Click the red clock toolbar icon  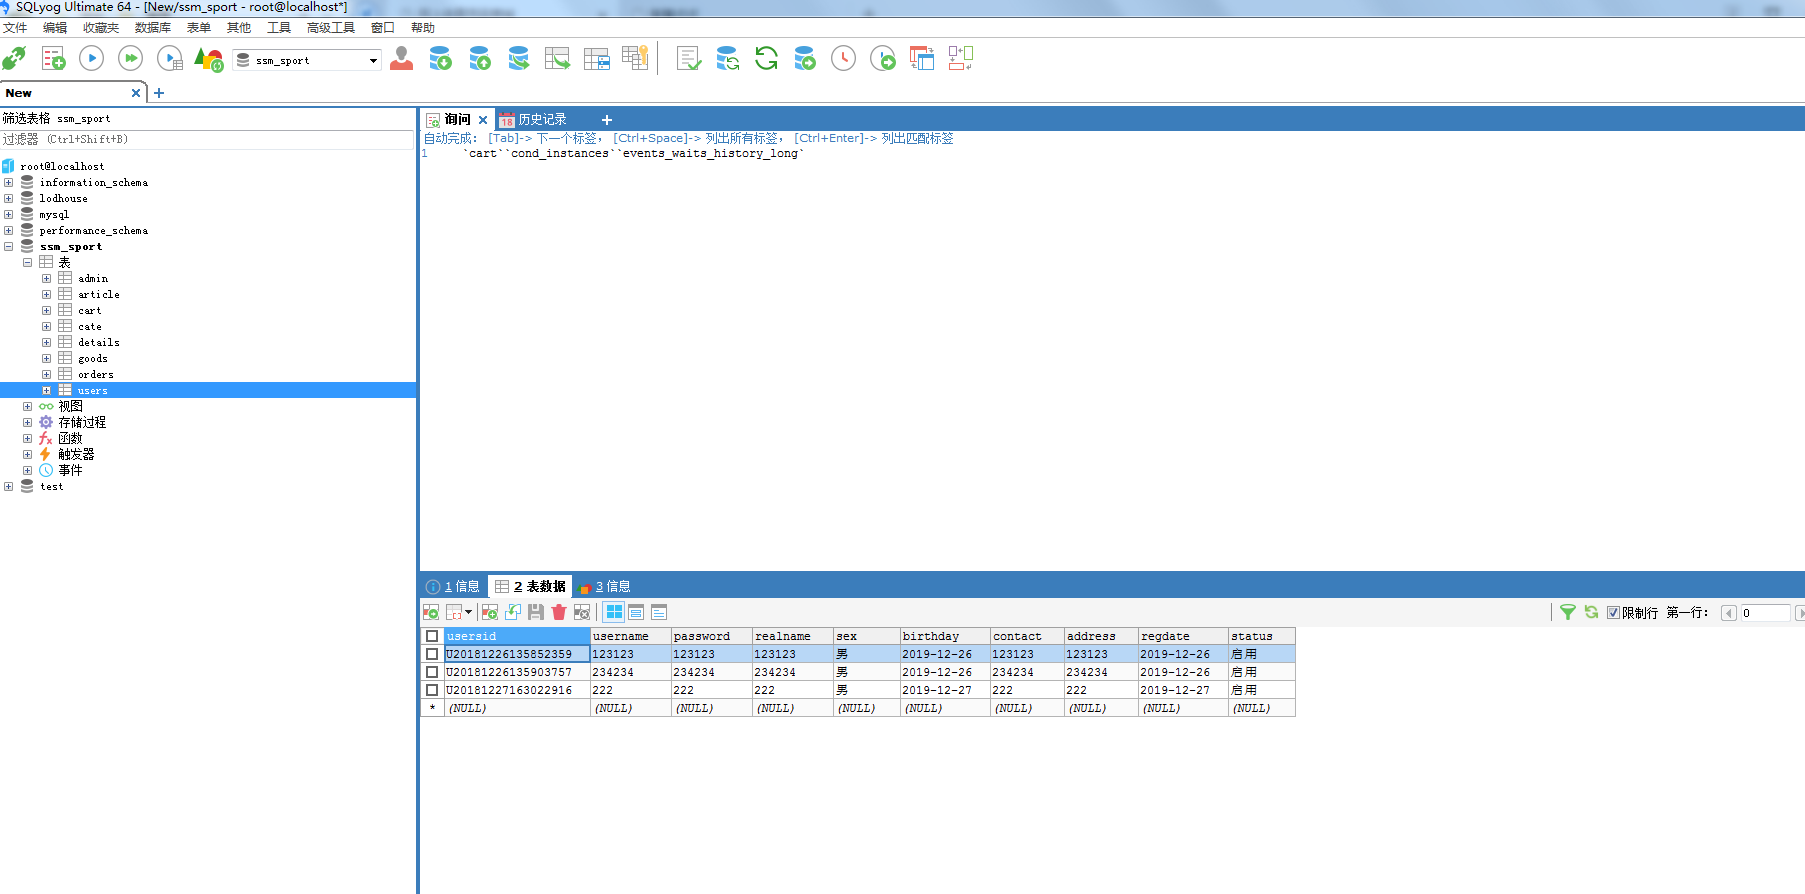click(x=844, y=59)
